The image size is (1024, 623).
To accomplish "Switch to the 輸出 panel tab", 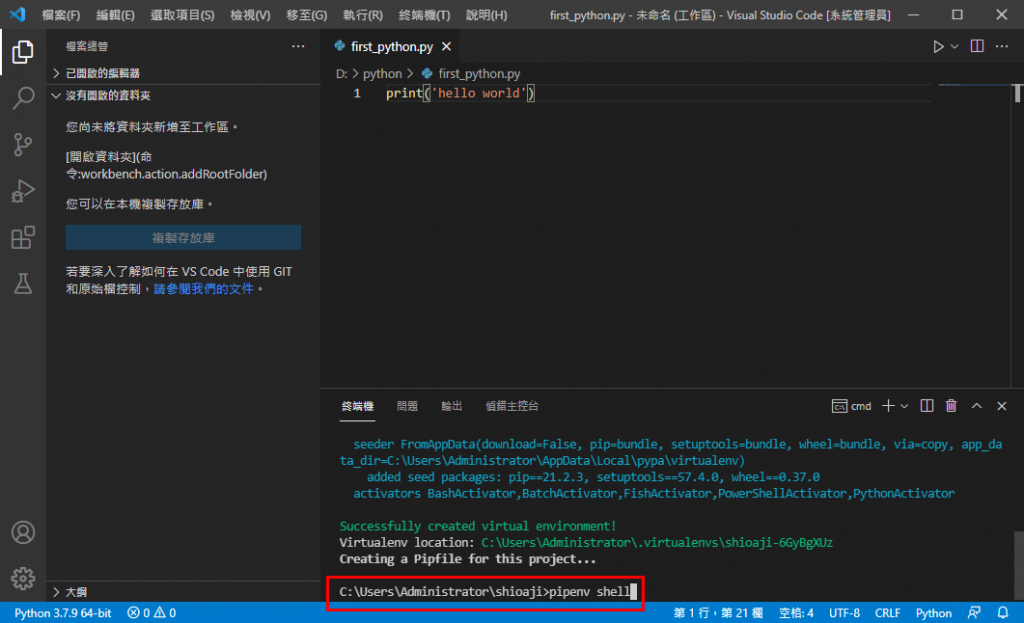I will 451,406.
